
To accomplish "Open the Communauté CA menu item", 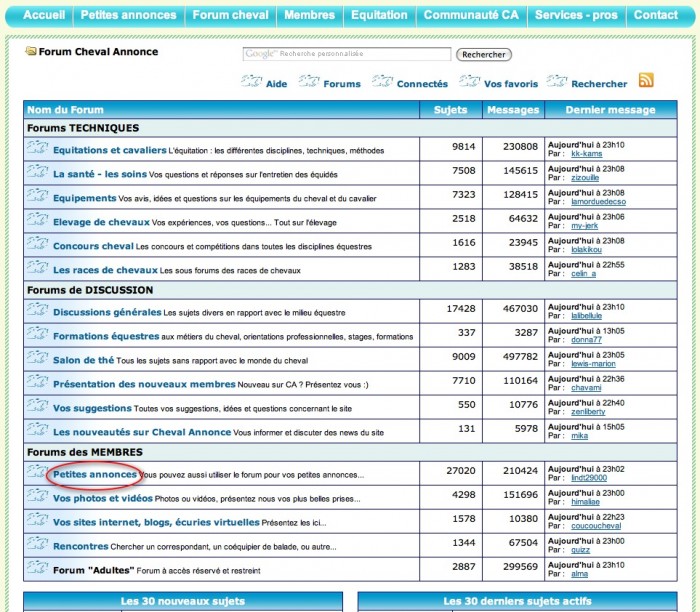I will click(x=471, y=15).
